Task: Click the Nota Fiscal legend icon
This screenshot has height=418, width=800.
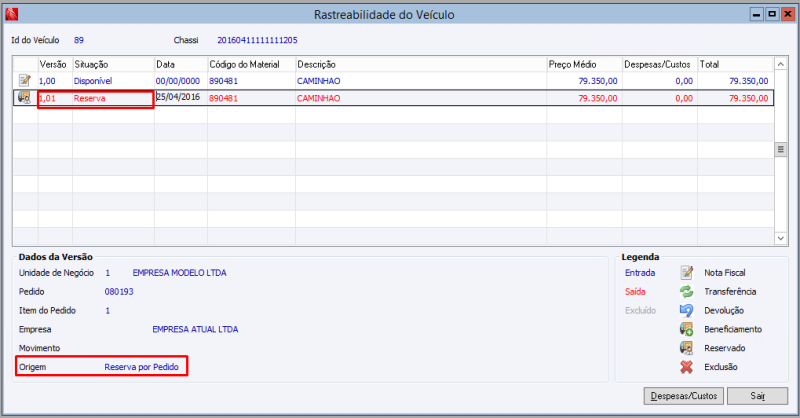Action: pos(687,273)
